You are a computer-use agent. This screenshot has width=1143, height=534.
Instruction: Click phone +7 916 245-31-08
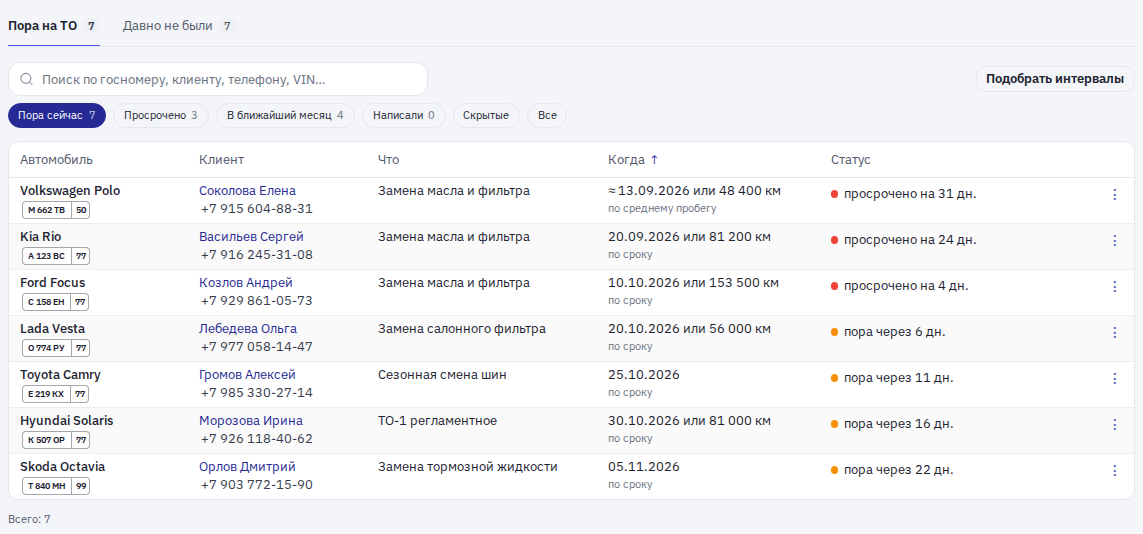(257, 255)
